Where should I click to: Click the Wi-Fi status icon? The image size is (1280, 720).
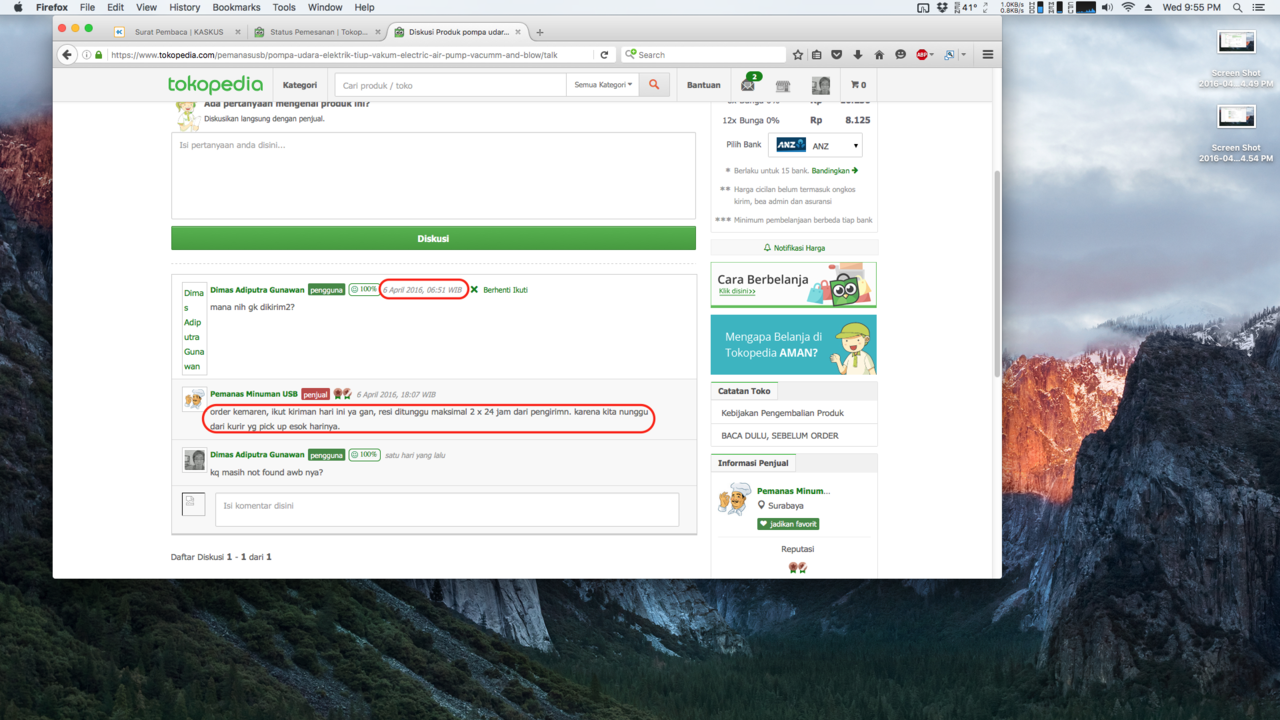click(1128, 7)
